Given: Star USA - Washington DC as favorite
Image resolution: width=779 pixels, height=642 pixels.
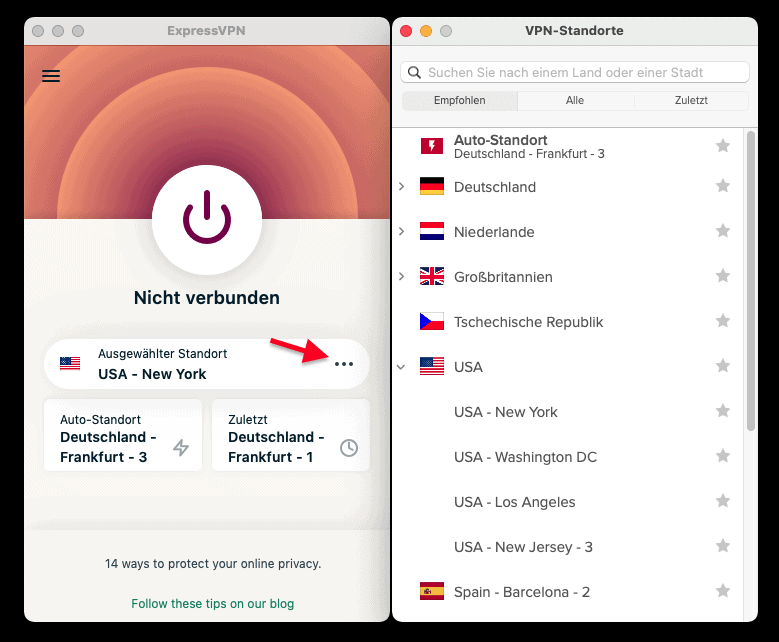Looking at the screenshot, I should (x=723, y=456).
